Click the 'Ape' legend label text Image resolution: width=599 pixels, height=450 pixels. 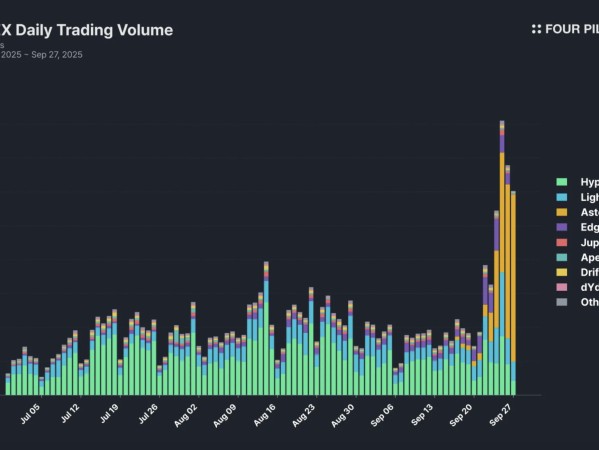pos(589,257)
